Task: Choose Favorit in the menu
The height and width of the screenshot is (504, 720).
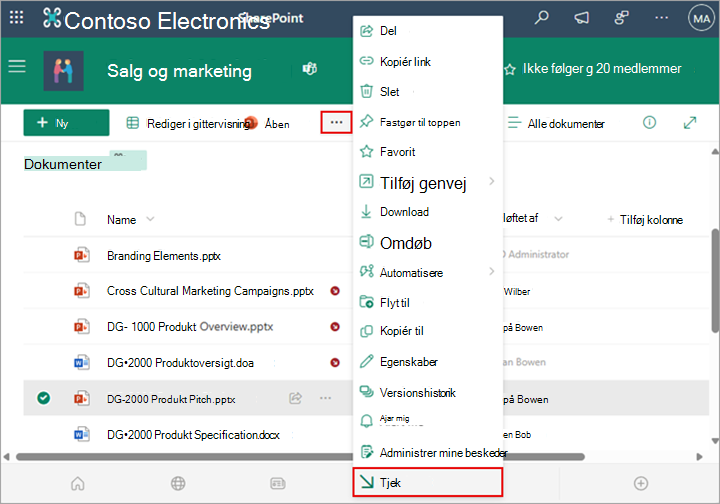Action: tap(428, 151)
